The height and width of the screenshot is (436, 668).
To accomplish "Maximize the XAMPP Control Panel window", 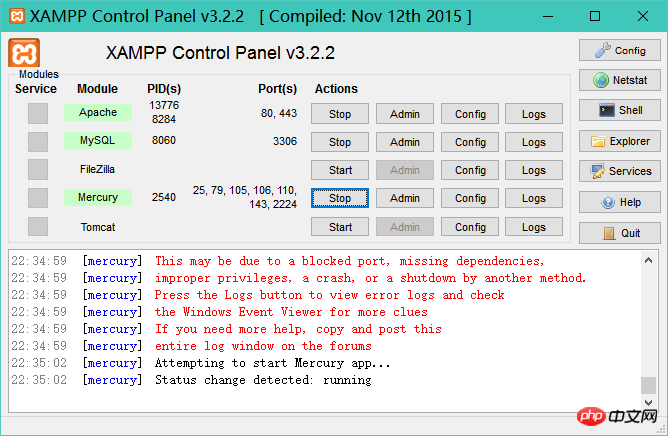I will click(595, 16).
